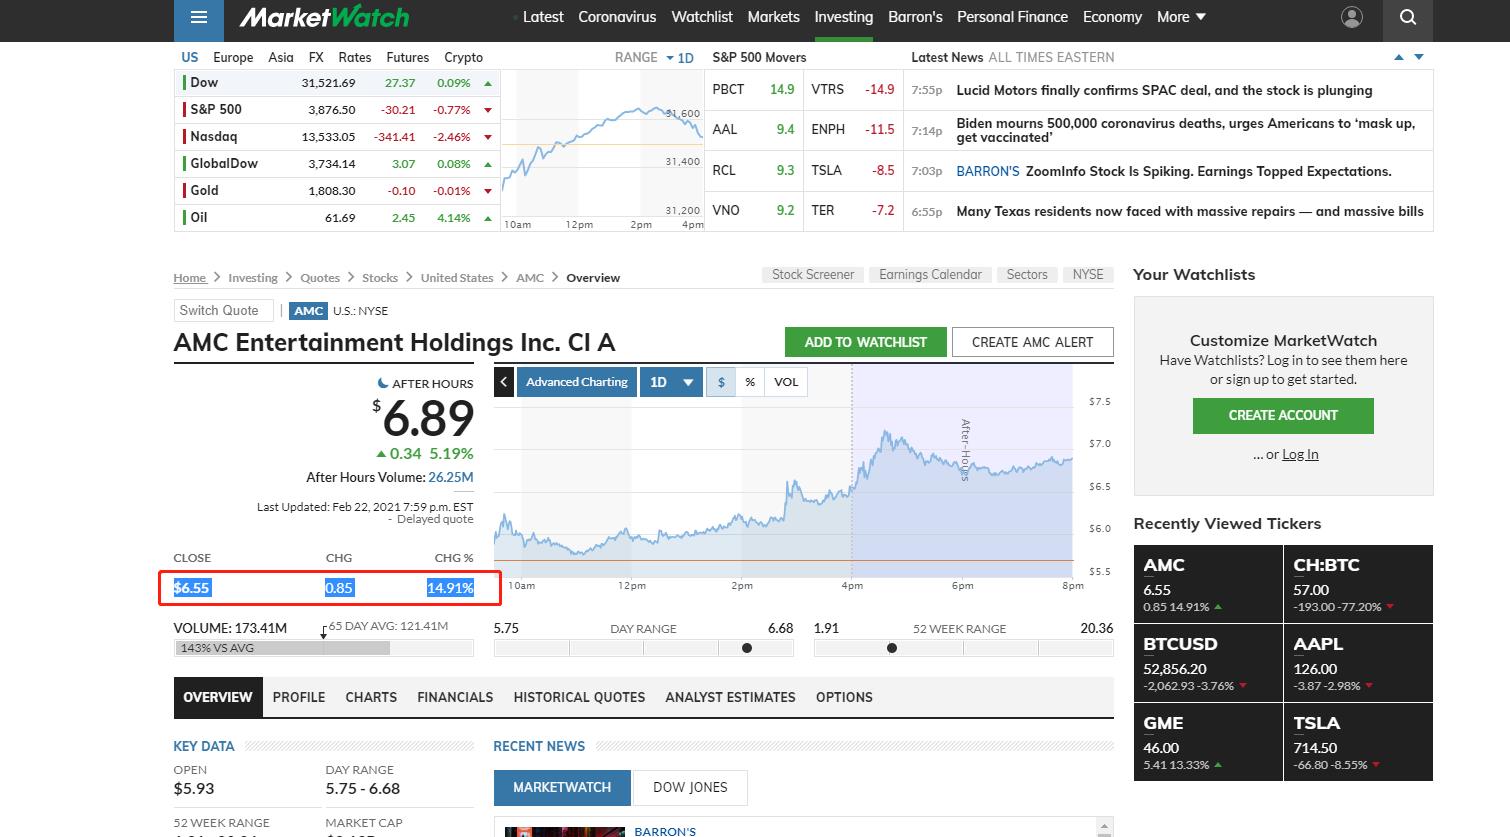Switch to the Europe market tab
1510x837 pixels.
click(x=232, y=57)
